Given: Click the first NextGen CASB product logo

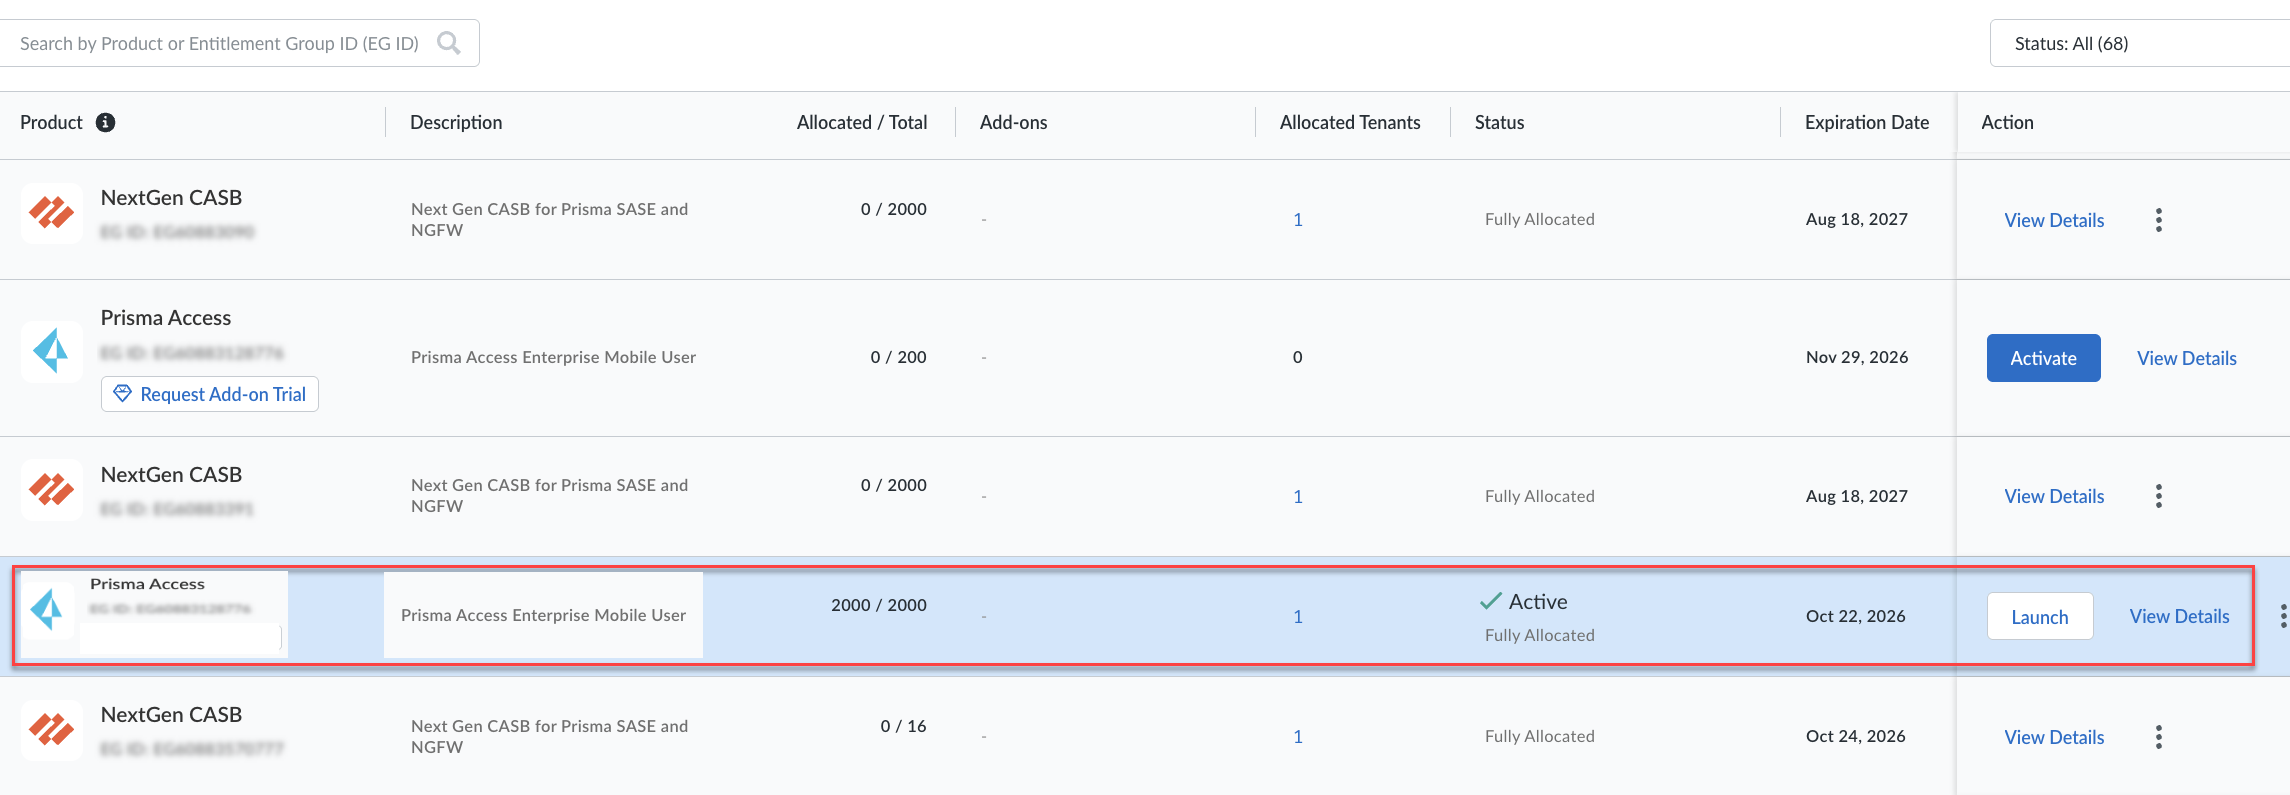Looking at the screenshot, I should coord(51,213).
